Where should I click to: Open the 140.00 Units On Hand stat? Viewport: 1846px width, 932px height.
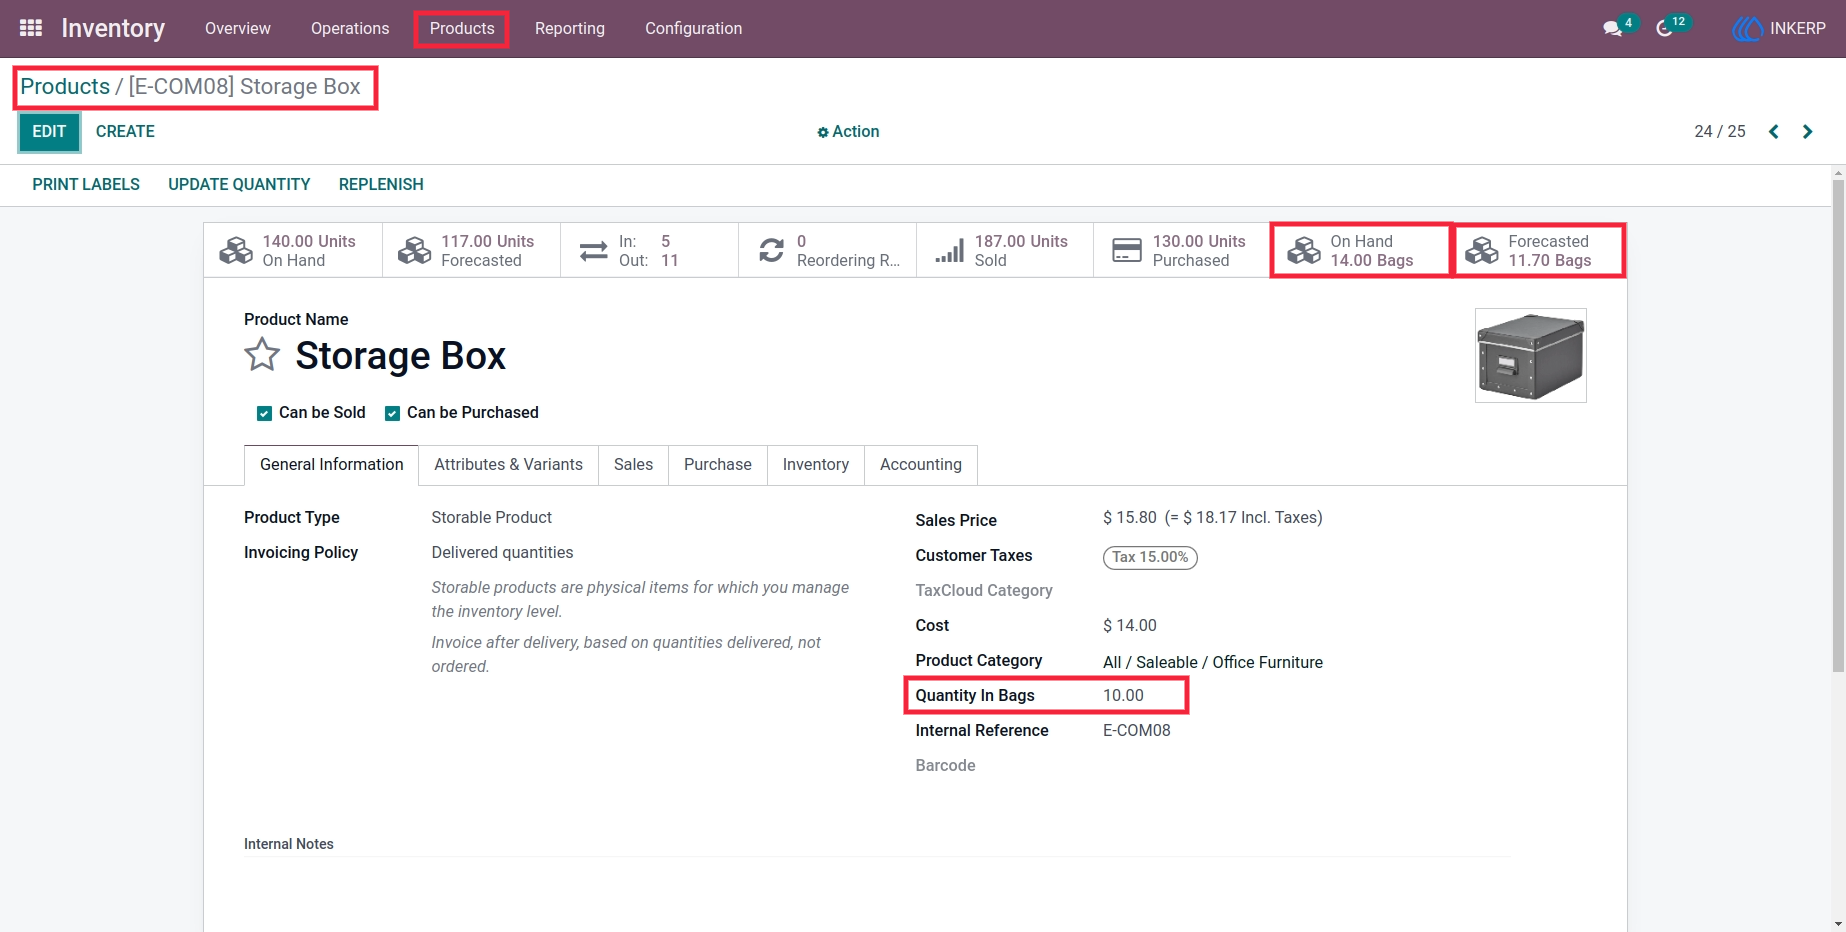coord(293,250)
